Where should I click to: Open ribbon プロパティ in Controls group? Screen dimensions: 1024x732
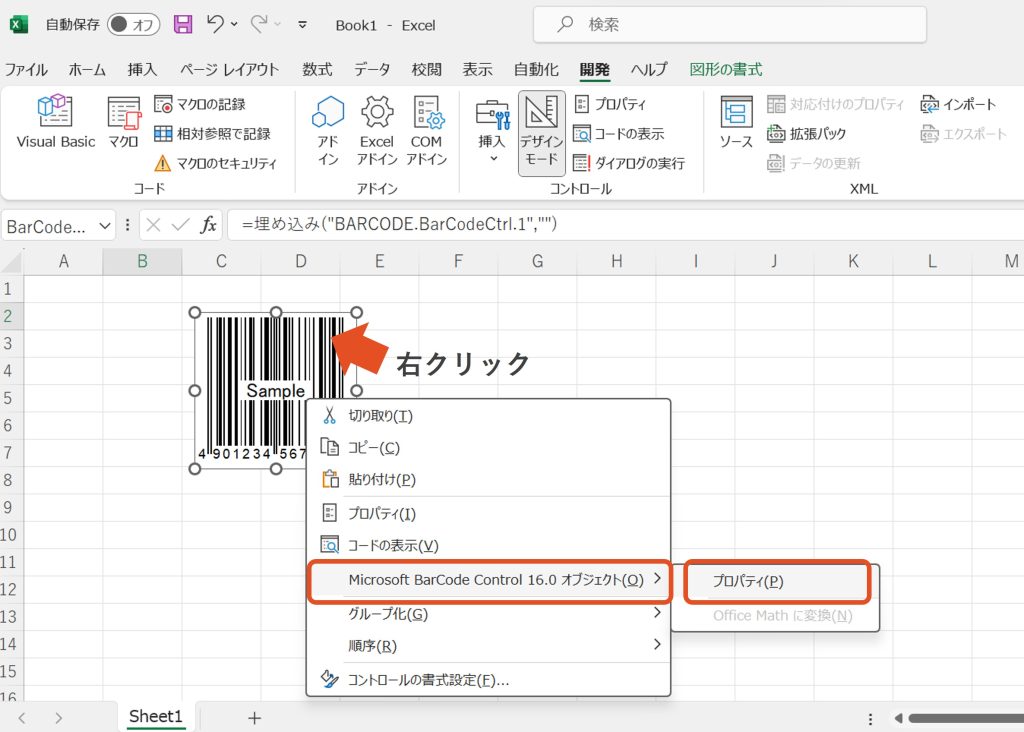tap(610, 104)
